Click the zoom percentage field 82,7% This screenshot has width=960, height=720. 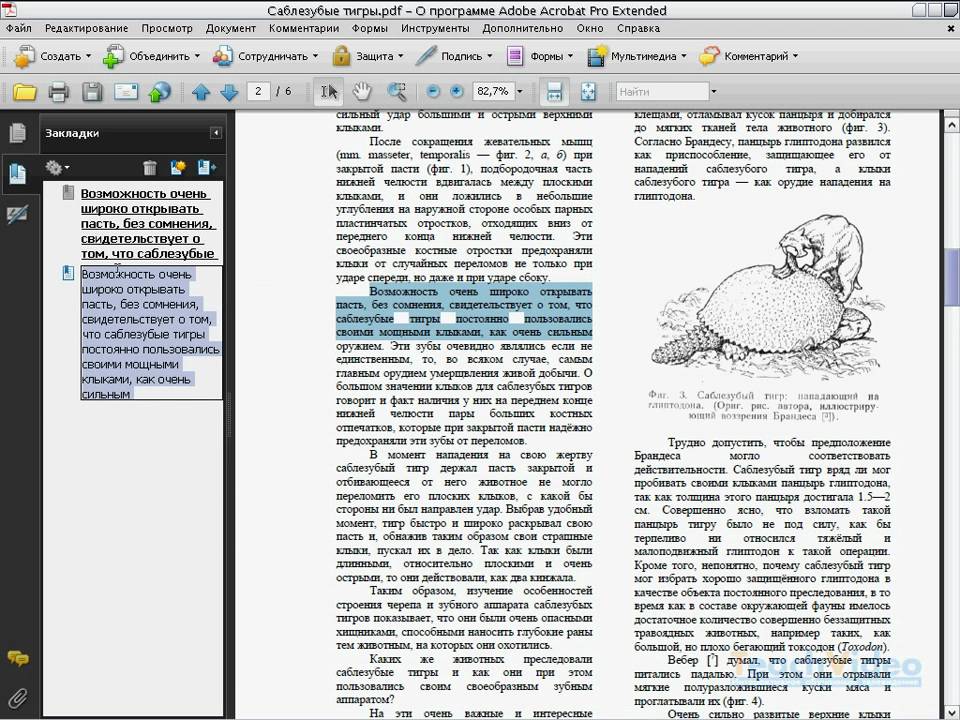(x=493, y=91)
